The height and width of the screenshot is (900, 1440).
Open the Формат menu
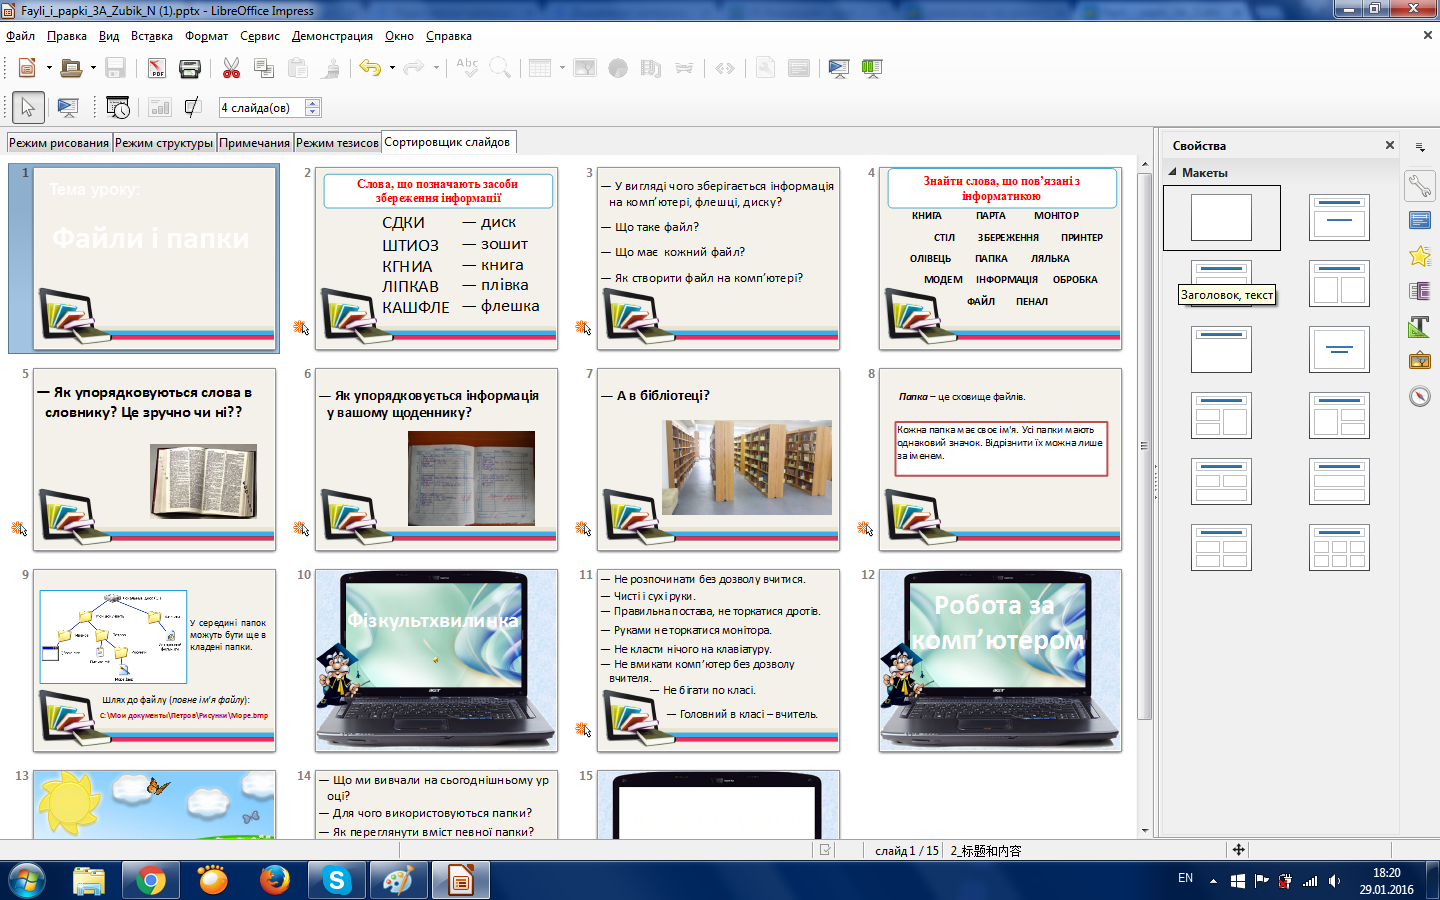point(207,36)
